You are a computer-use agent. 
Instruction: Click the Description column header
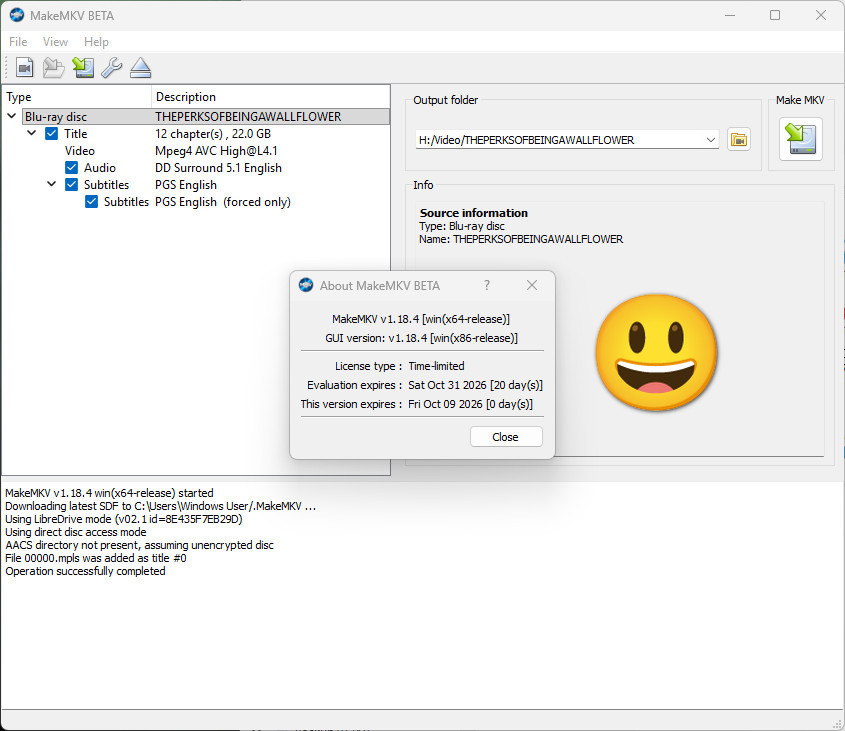[x=271, y=97]
